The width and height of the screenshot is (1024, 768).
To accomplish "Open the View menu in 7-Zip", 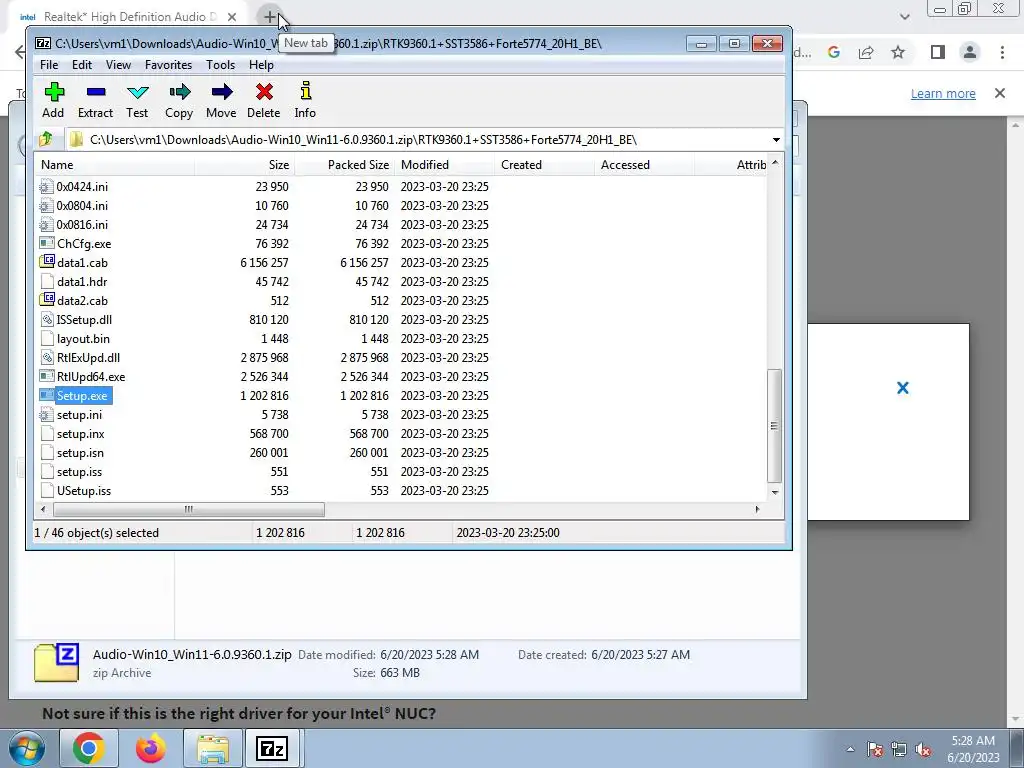I will pyautogui.click(x=118, y=65).
